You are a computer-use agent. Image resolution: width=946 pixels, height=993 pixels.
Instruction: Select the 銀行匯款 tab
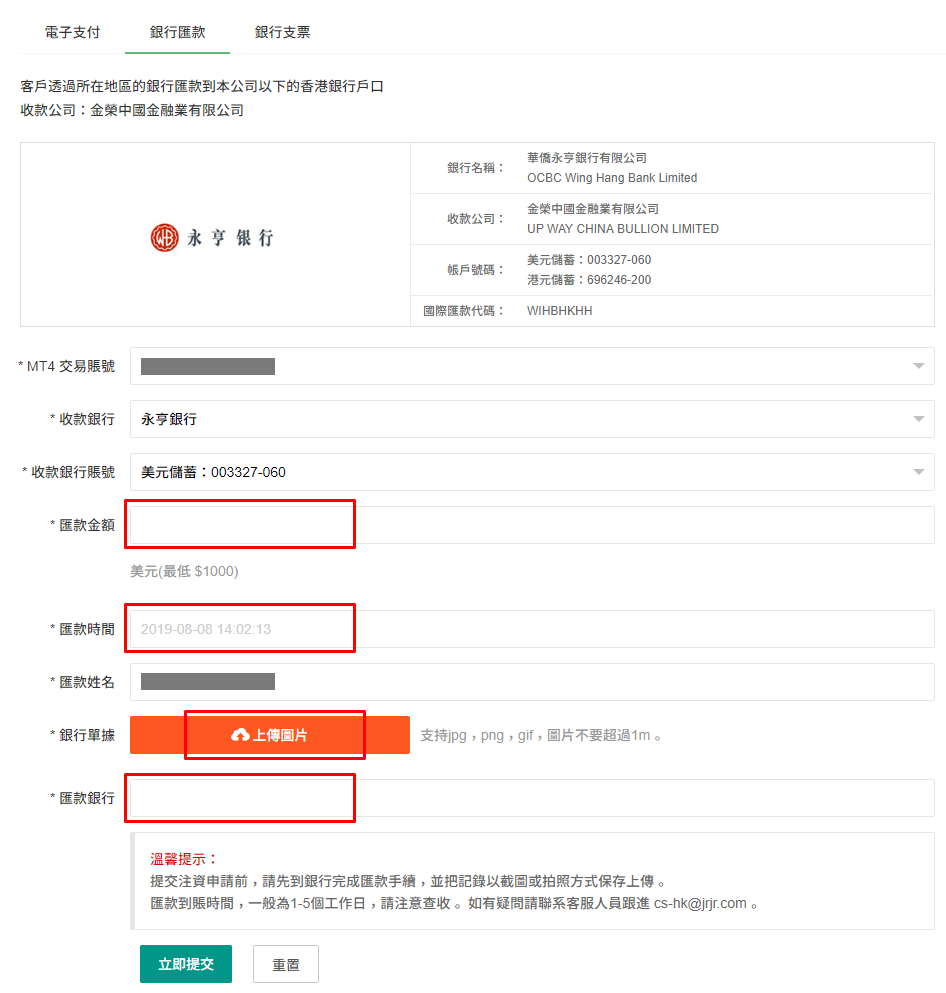pyautogui.click(x=177, y=32)
